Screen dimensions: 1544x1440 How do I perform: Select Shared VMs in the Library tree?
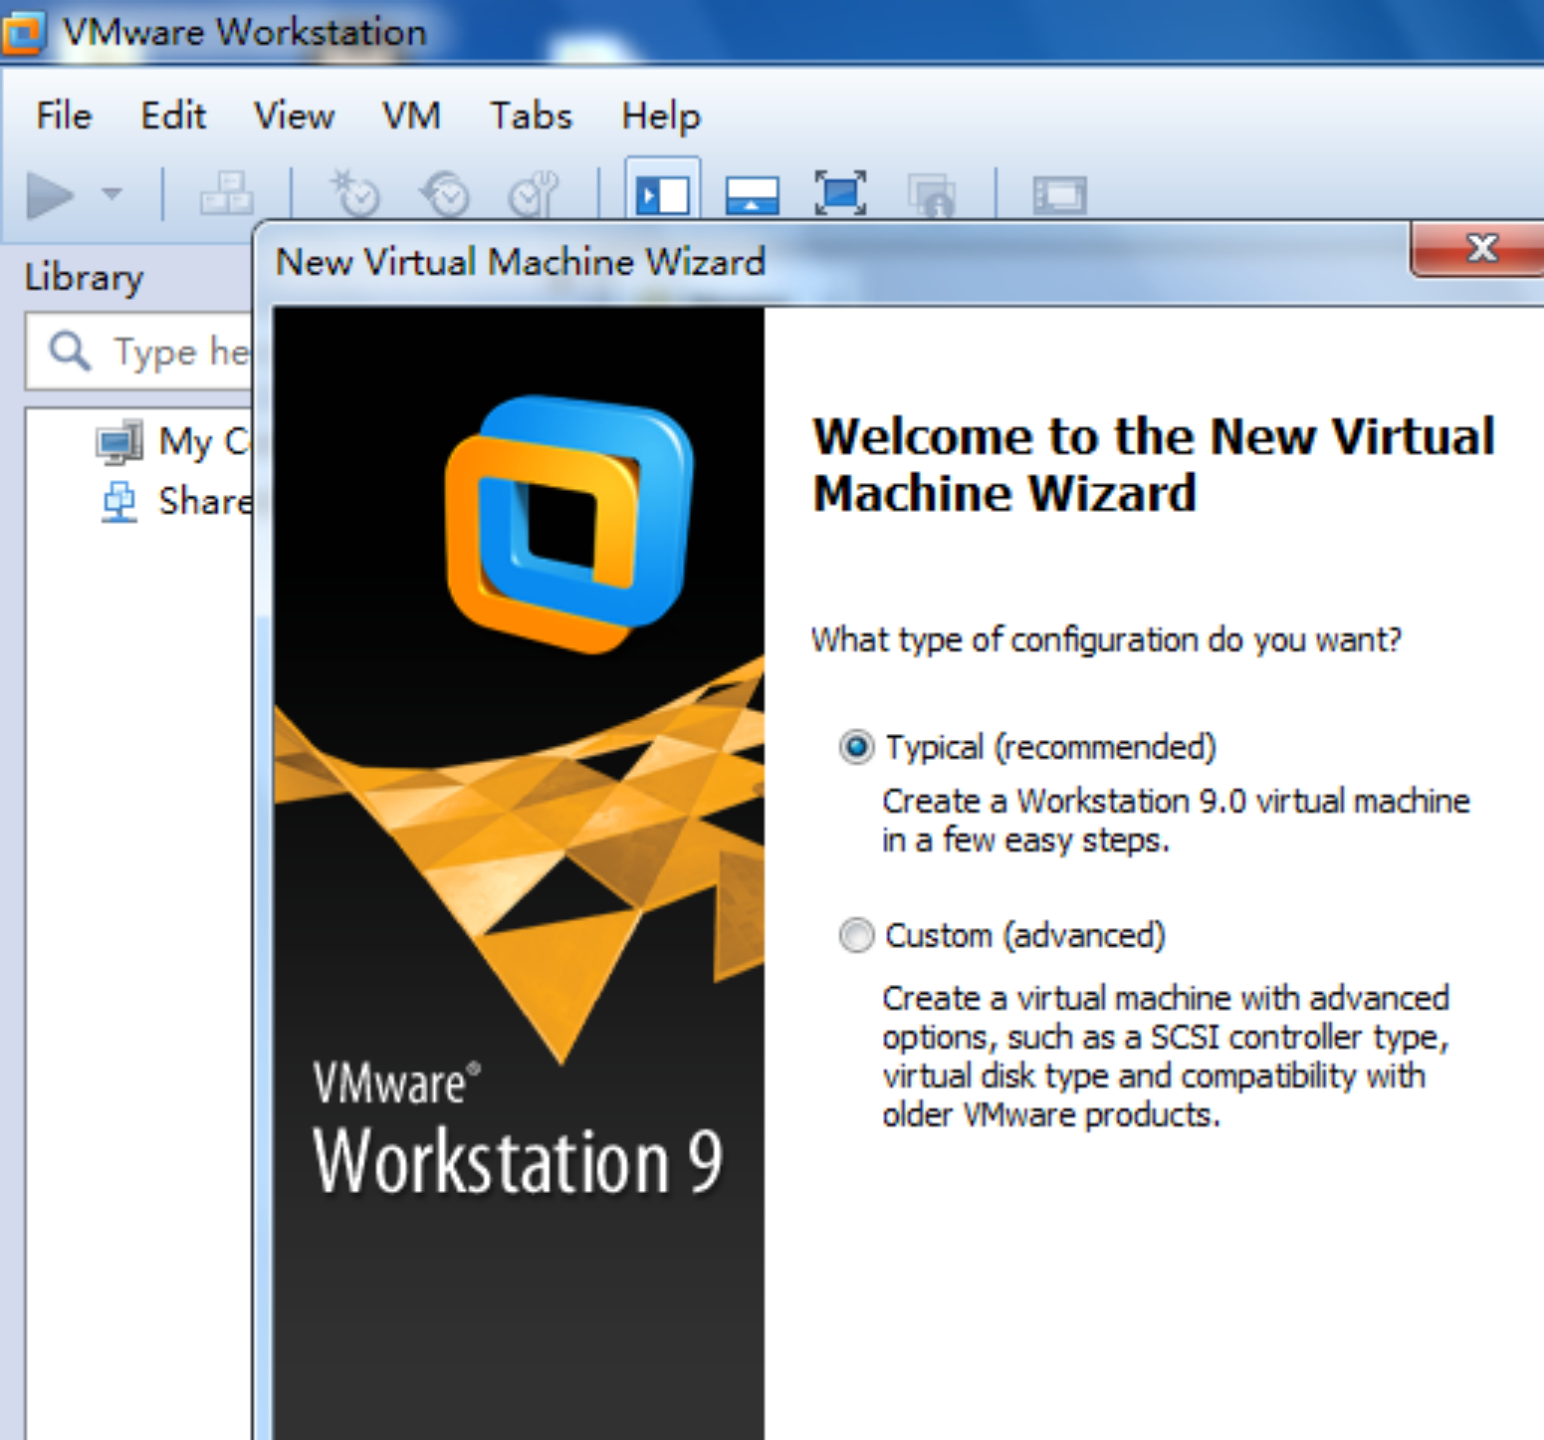click(175, 500)
